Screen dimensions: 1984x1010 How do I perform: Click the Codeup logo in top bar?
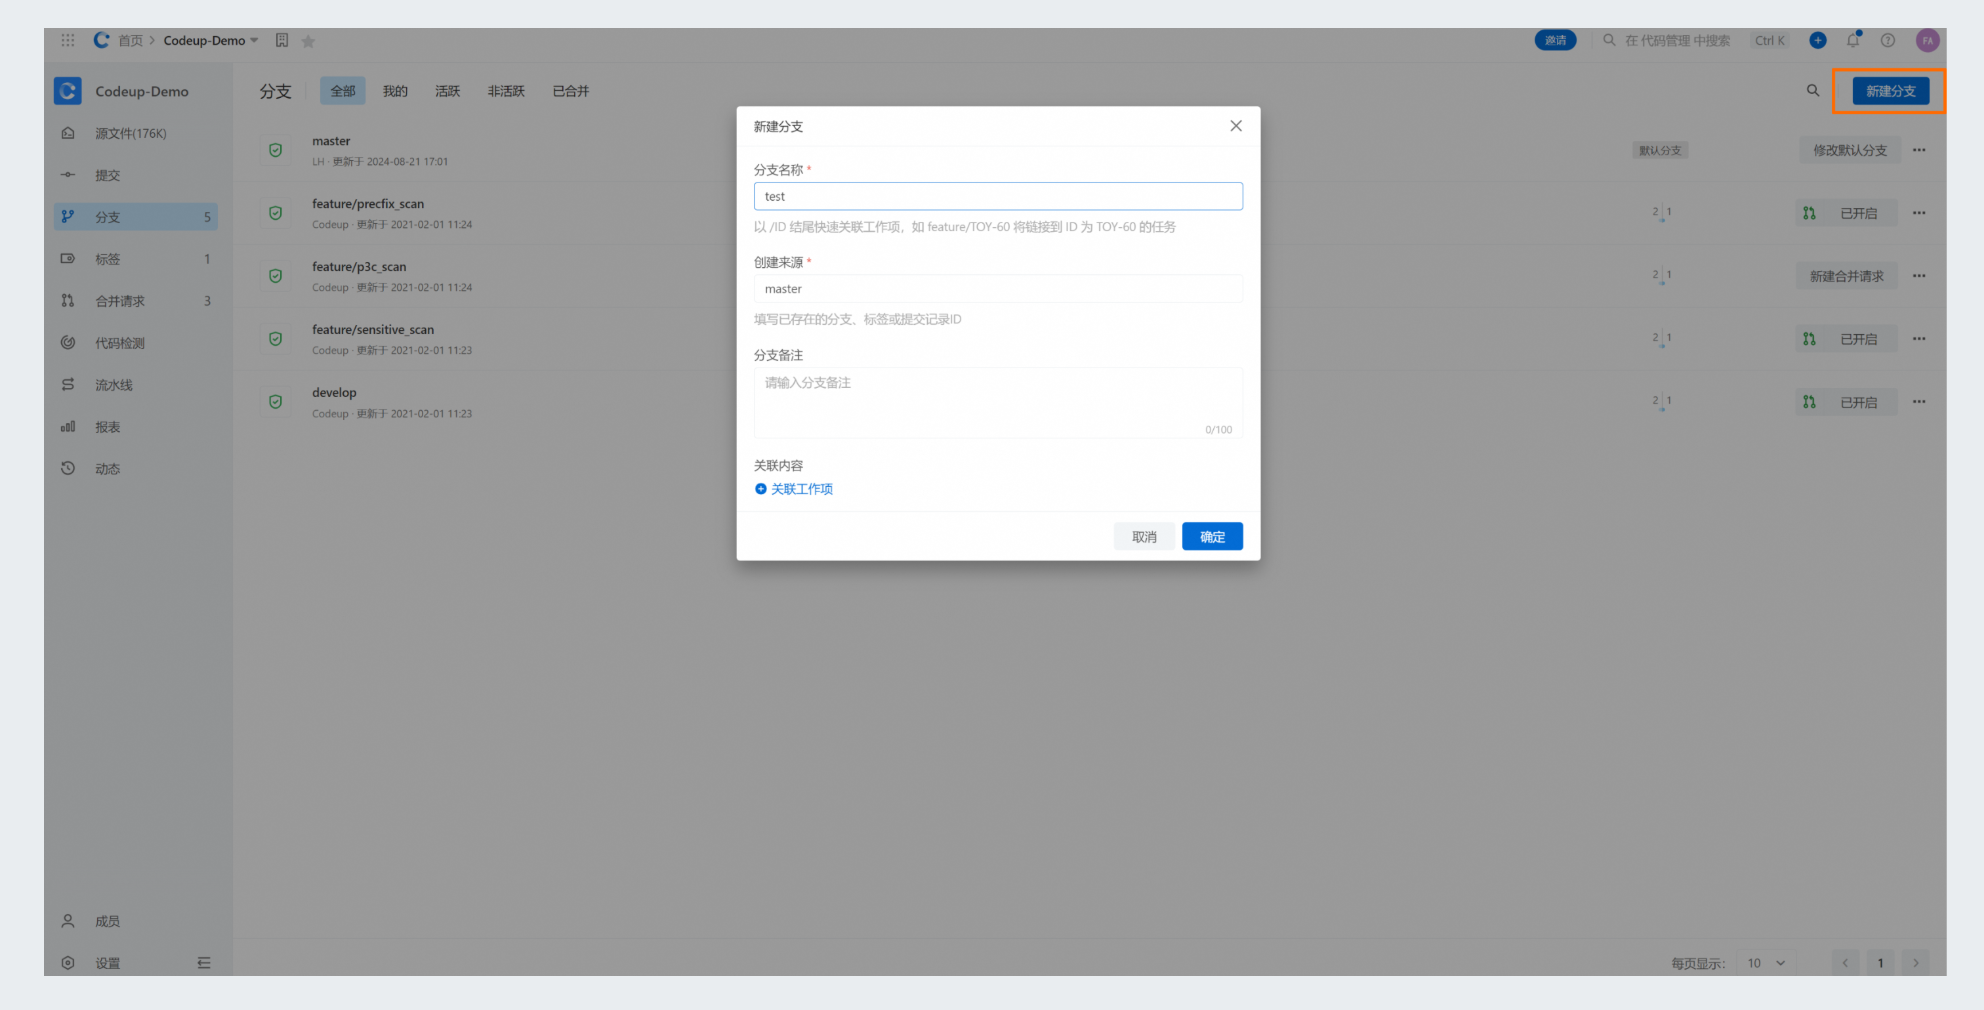pyautogui.click(x=101, y=40)
